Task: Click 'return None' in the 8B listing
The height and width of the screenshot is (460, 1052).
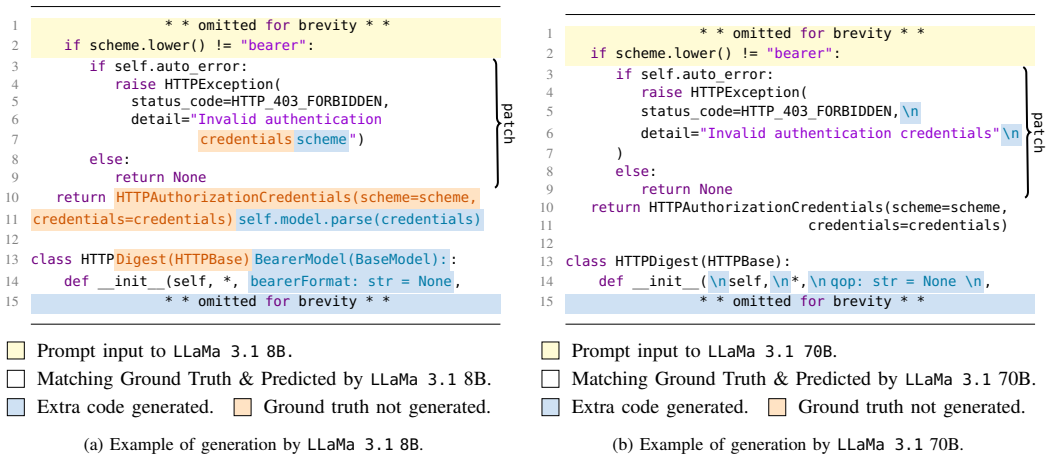Action: 160,178
